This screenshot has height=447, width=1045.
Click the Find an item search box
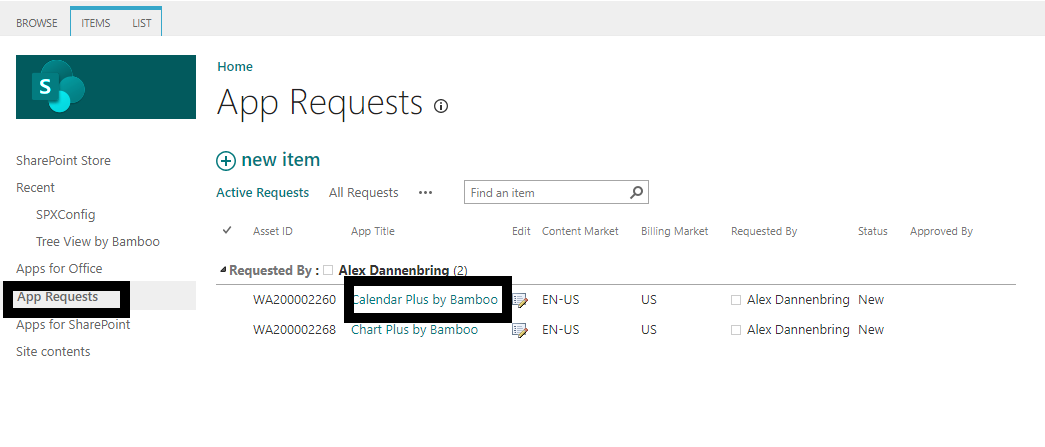coord(547,193)
